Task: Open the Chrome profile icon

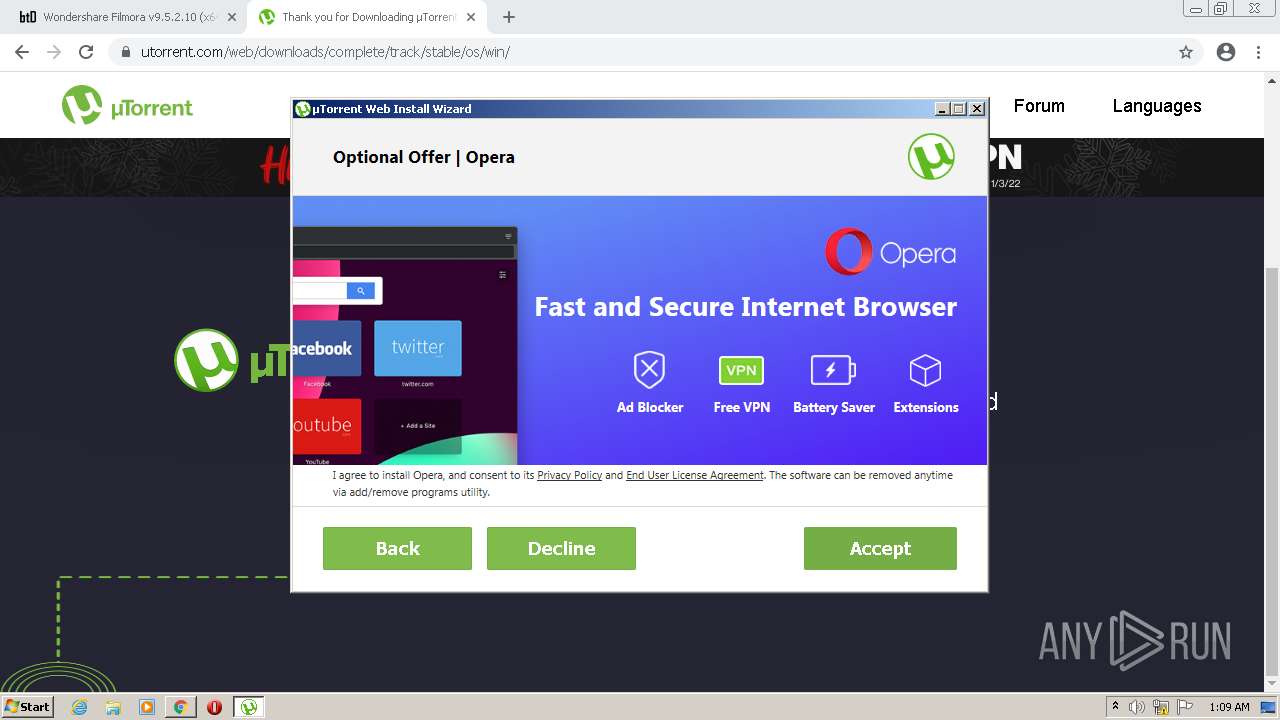Action: pos(1226,52)
